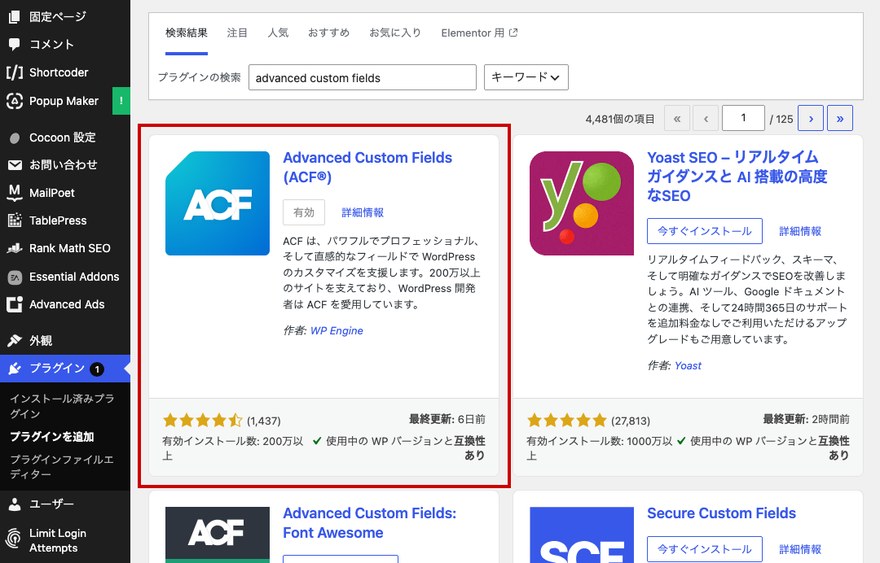This screenshot has height=563, width=880.
Task: Click the plugin search field
Action: [363, 77]
